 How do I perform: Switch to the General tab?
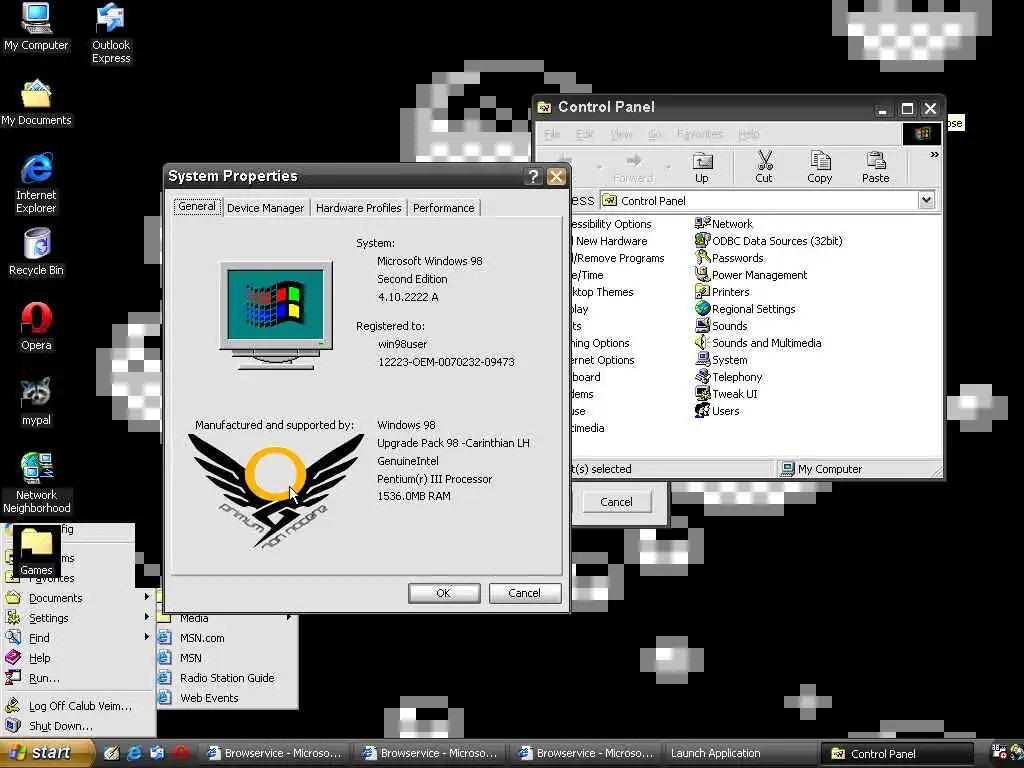[x=197, y=206]
